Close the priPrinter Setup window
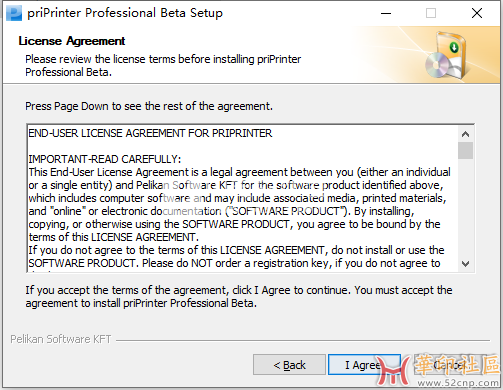This screenshot has height=390, width=503. coord(477,13)
